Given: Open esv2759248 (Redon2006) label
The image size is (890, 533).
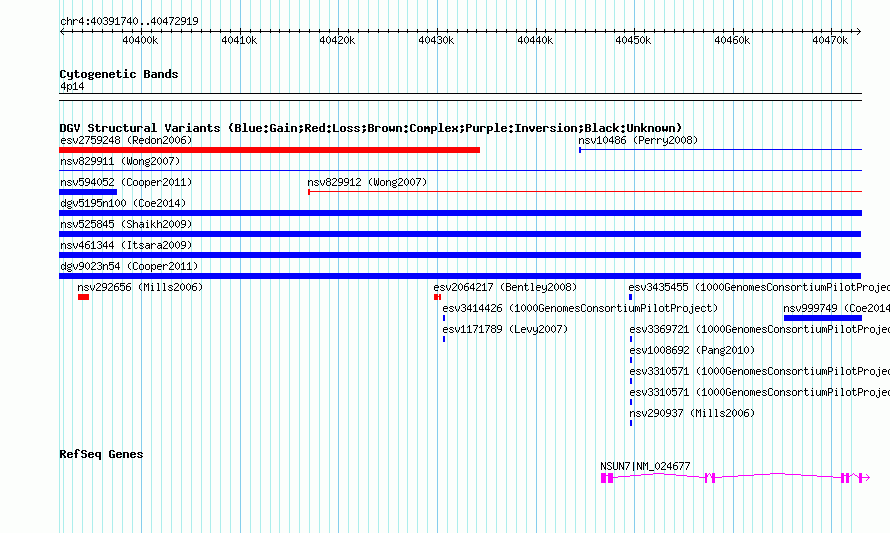Looking at the screenshot, I should coord(126,140).
